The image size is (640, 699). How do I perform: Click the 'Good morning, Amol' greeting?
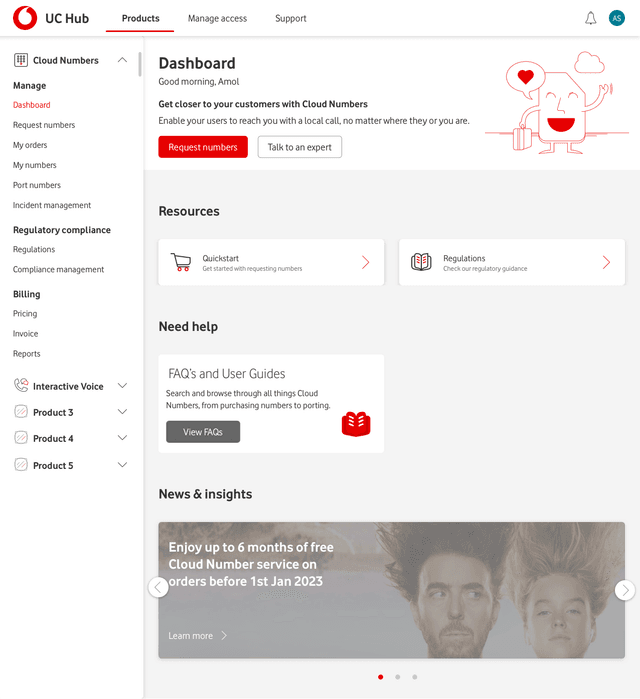point(199,82)
